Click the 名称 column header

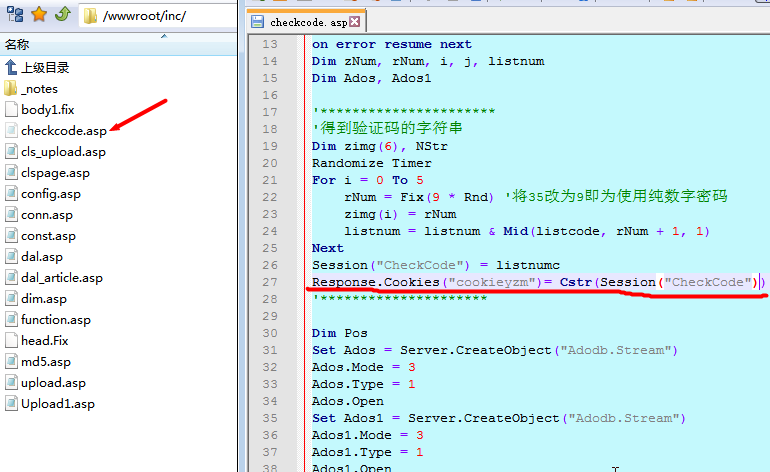pyautogui.click(x=17, y=45)
